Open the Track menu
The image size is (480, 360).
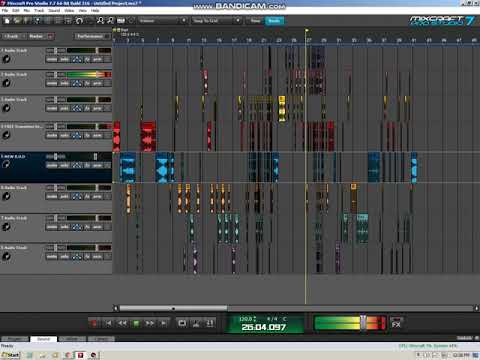(x=39, y=11)
